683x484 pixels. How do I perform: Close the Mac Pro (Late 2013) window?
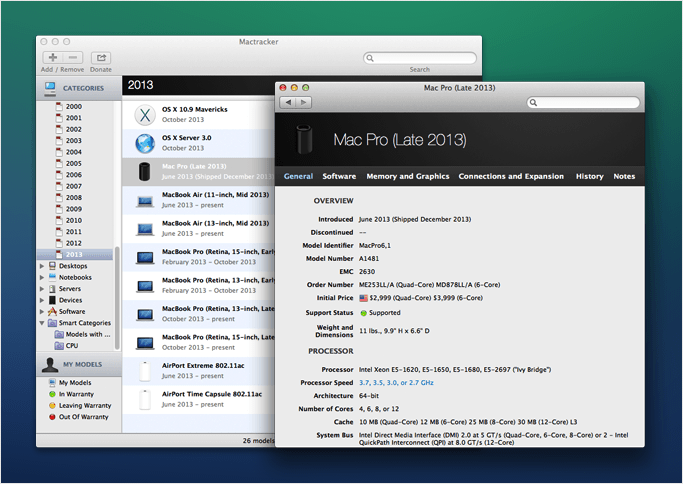click(x=283, y=88)
